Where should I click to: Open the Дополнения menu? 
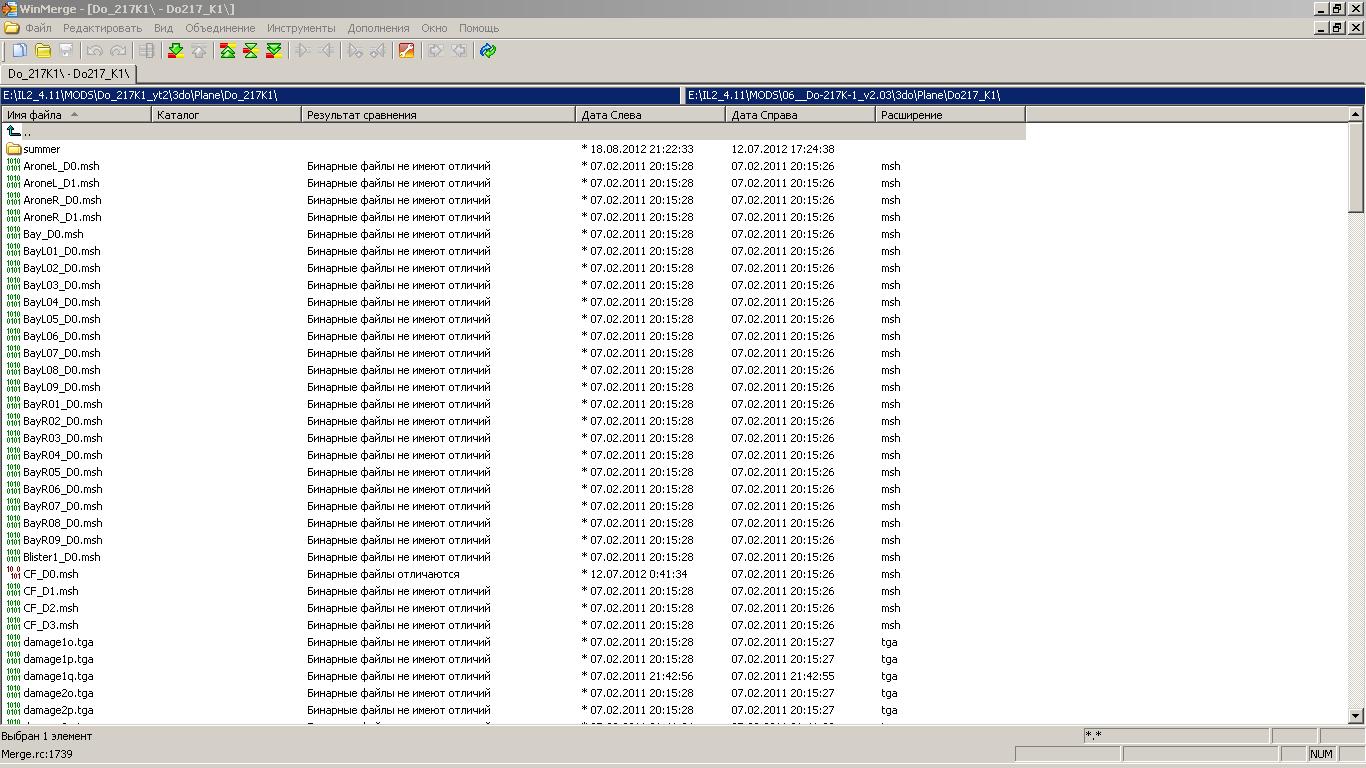coord(378,28)
